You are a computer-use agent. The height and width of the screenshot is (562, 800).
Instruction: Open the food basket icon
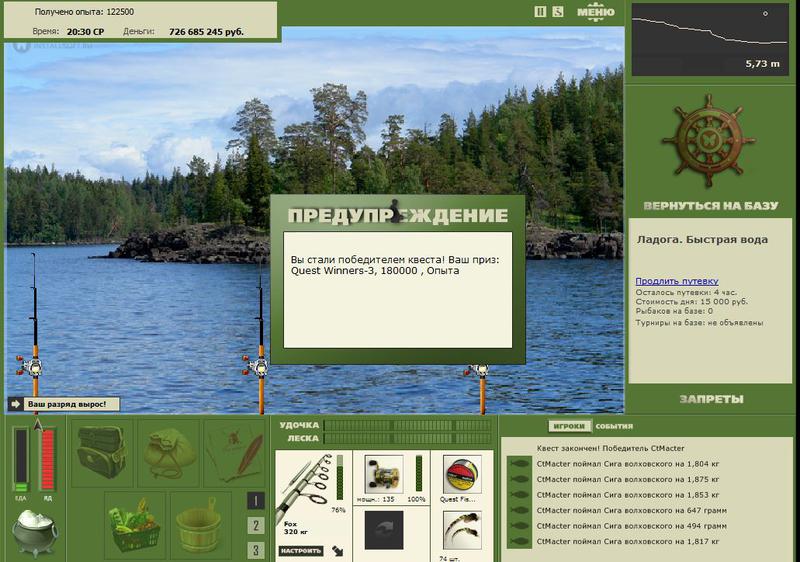[x=135, y=525]
